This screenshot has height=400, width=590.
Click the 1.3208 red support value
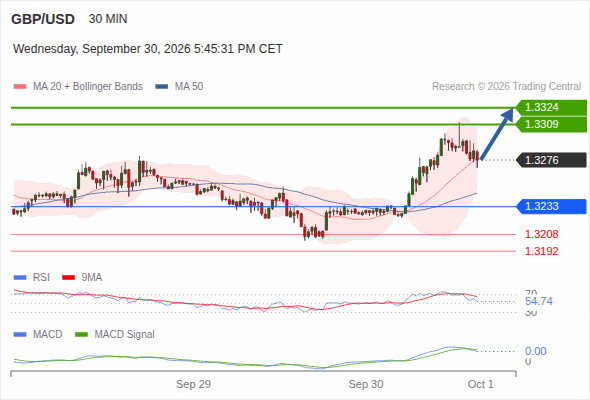[541, 234]
